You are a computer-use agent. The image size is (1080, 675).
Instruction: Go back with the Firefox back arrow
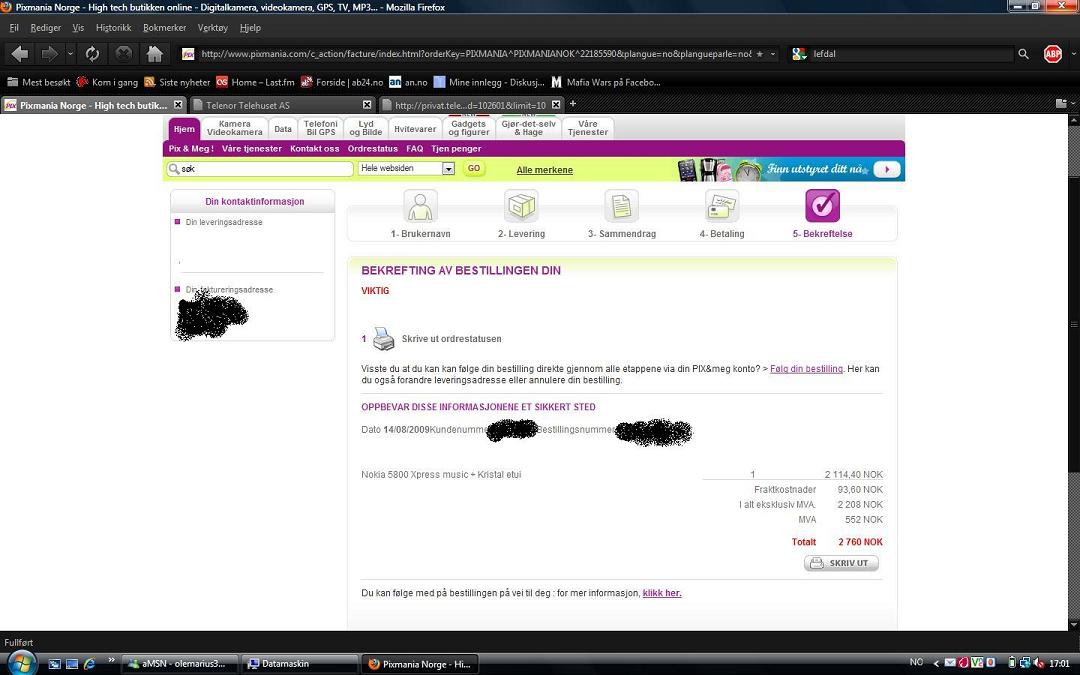point(20,54)
